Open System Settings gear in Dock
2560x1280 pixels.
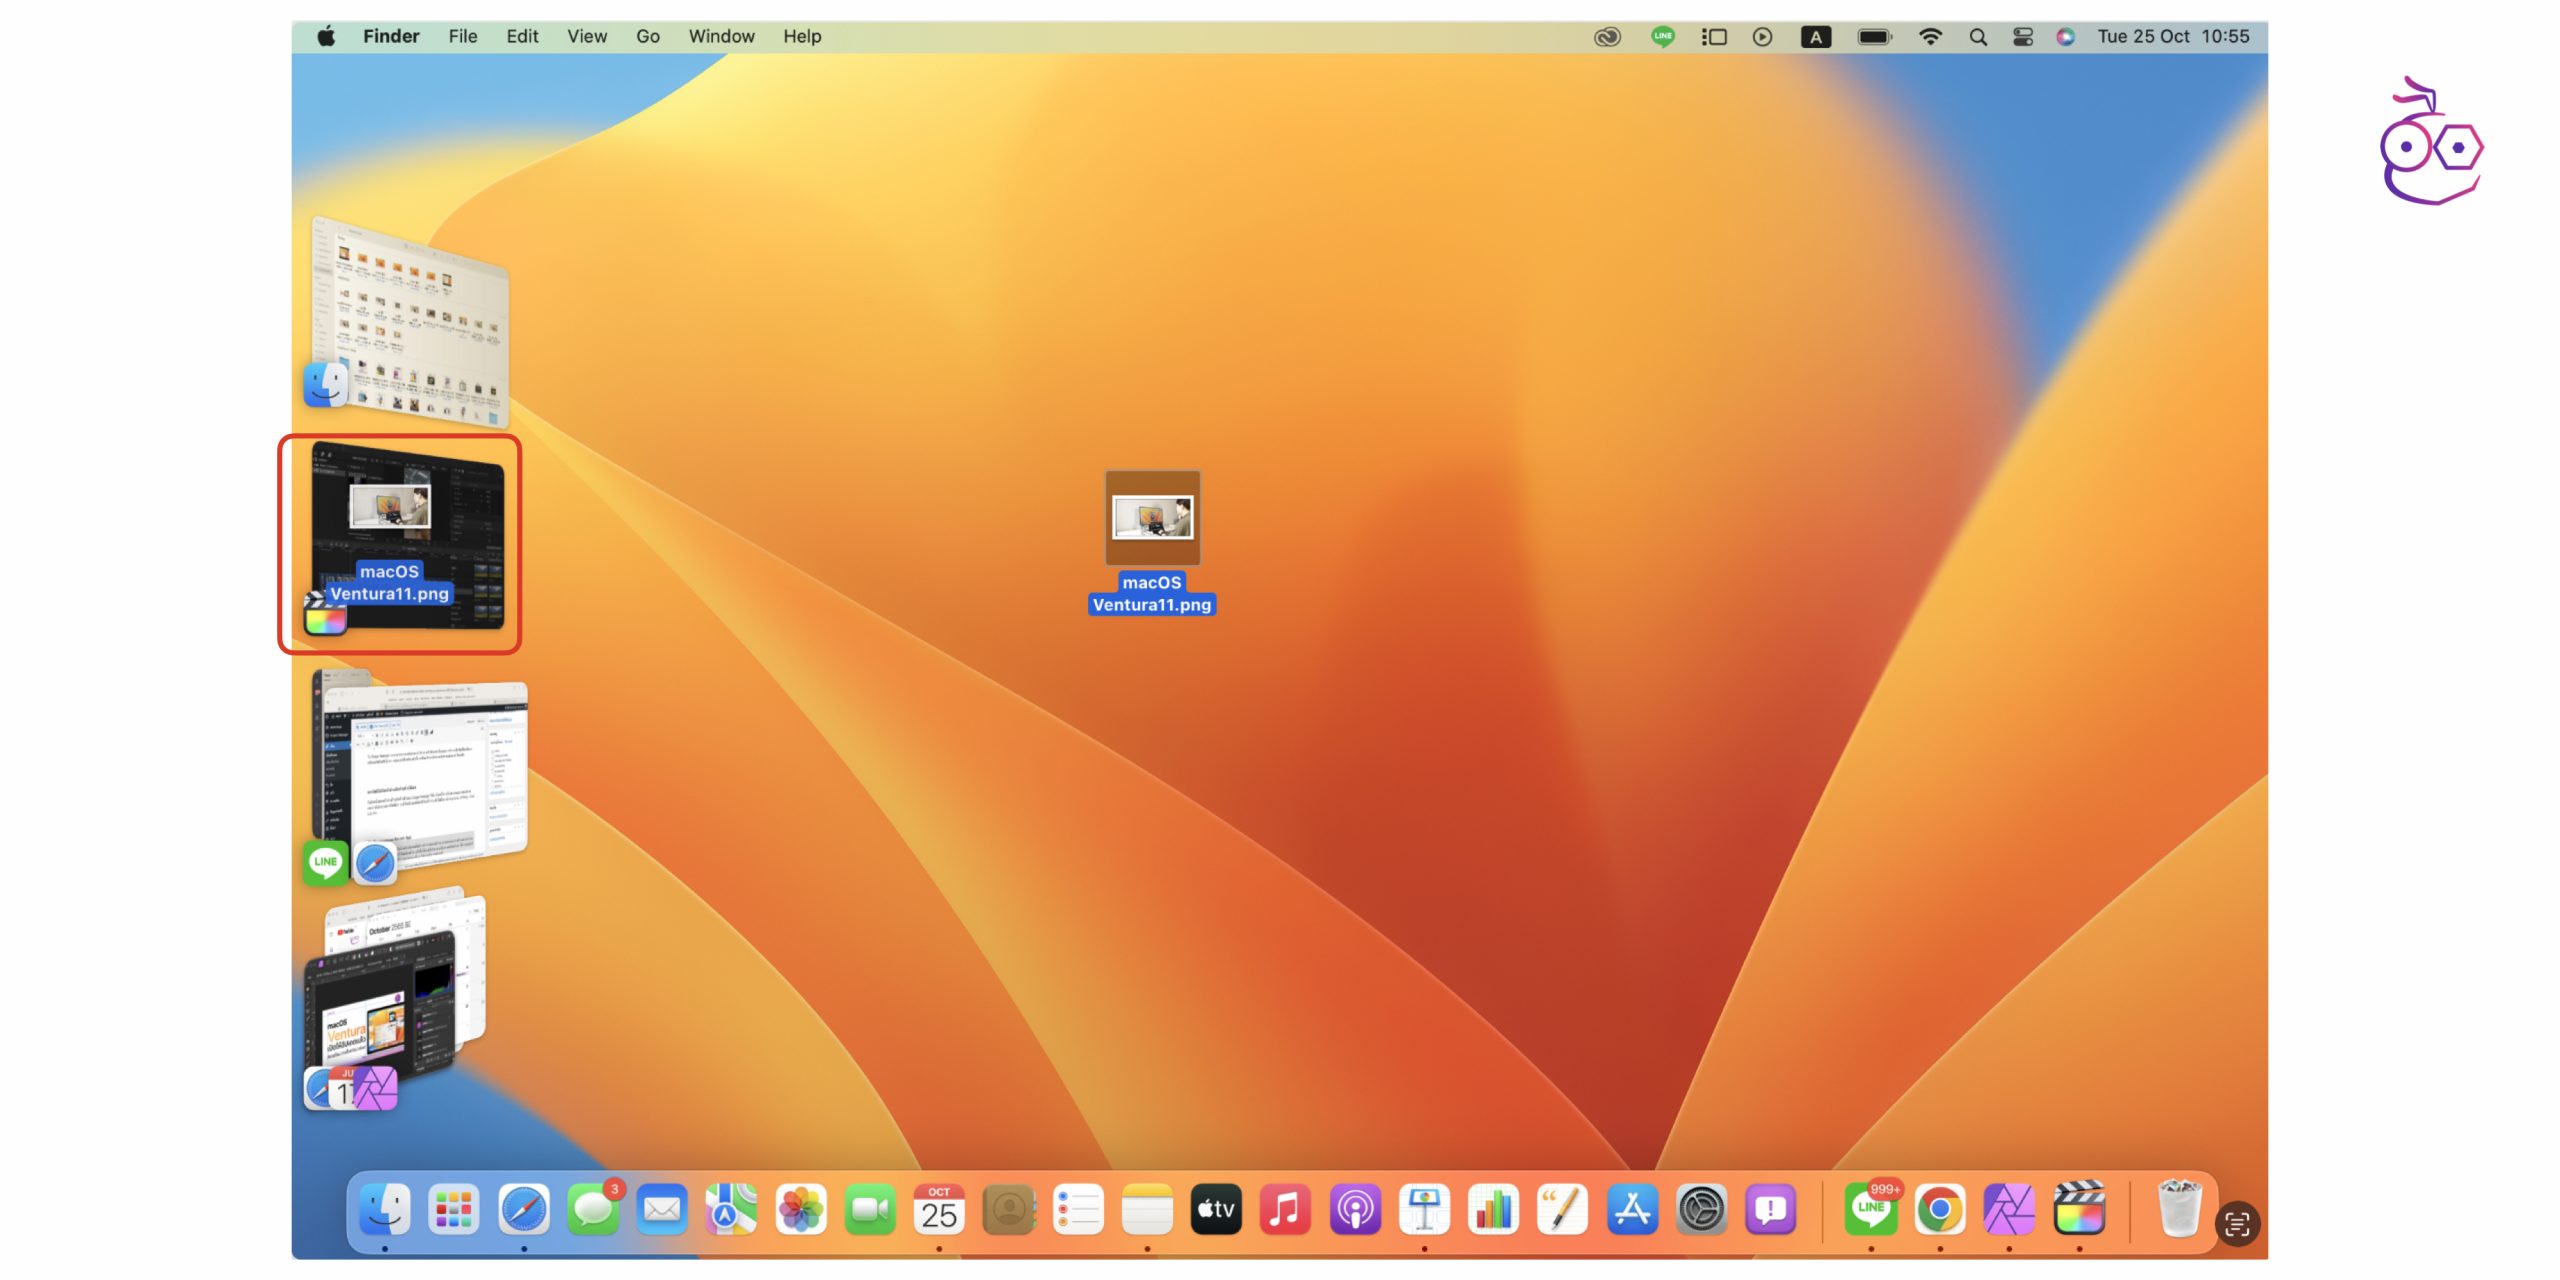pyautogui.click(x=1701, y=1211)
